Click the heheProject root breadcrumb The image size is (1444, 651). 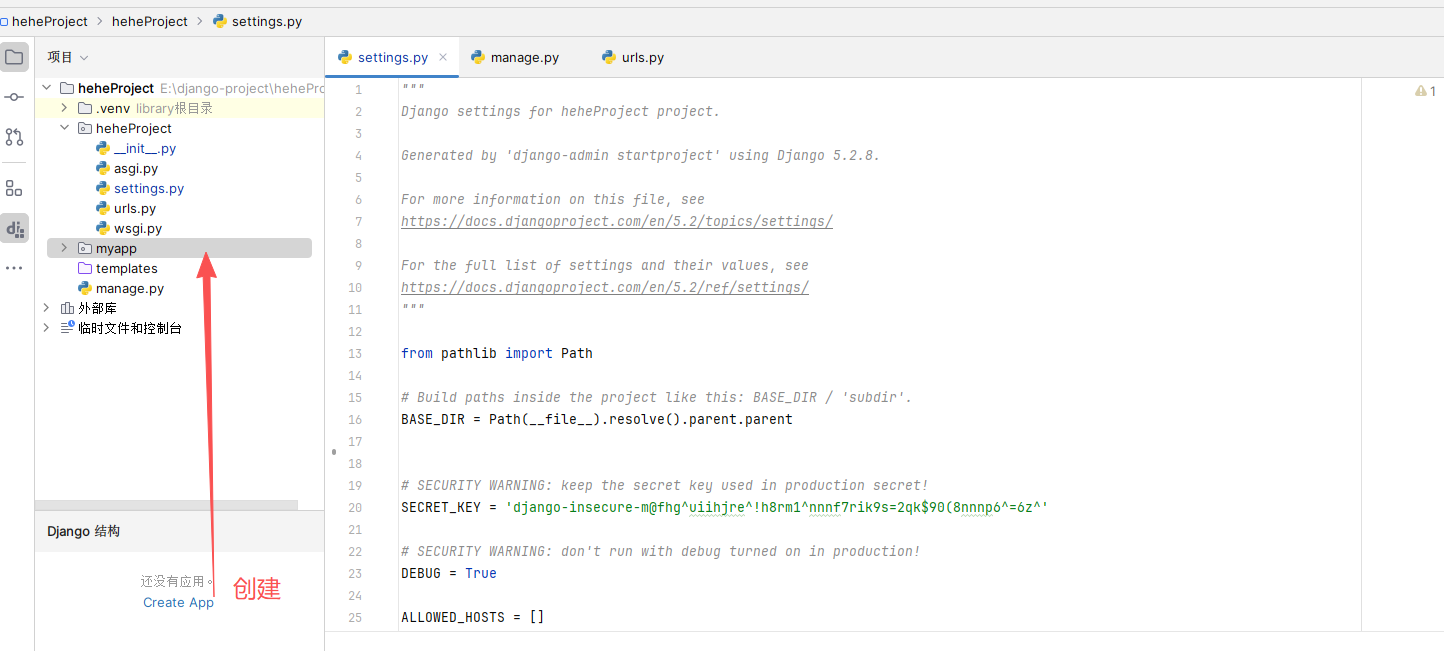[x=49, y=21]
